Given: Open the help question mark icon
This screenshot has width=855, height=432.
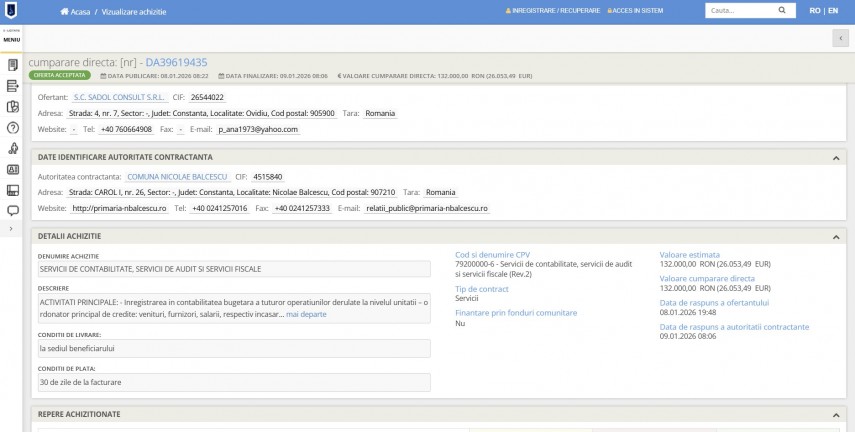Looking at the screenshot, I should pos(13,128).
